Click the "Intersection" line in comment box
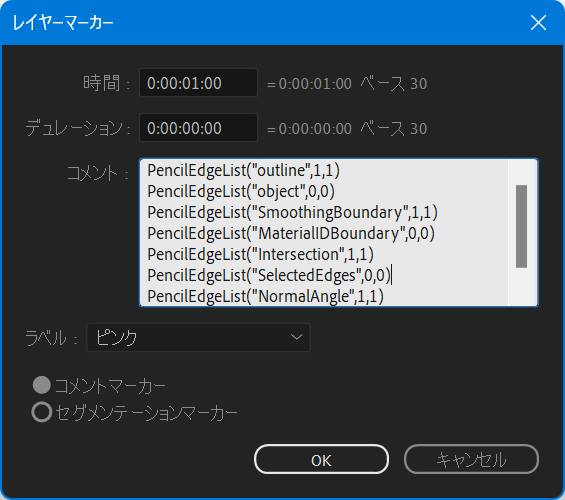The image size is (565, 500). tap(261, 254)
